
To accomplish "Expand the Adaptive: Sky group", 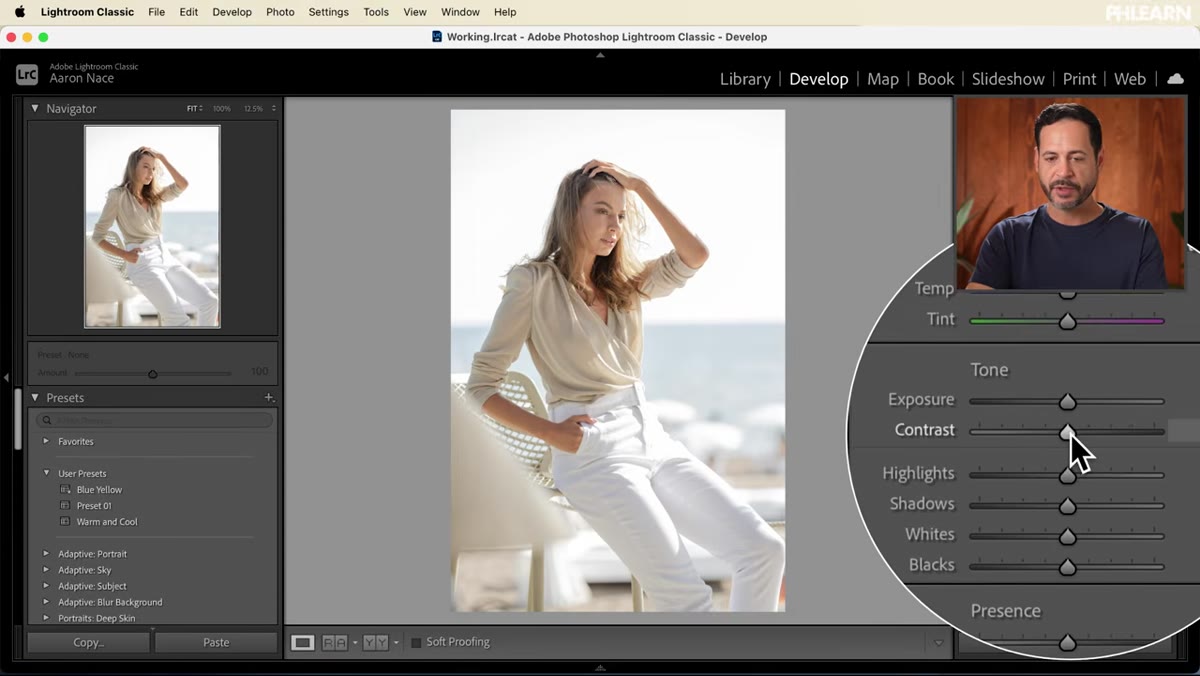I will click(46, 570).
